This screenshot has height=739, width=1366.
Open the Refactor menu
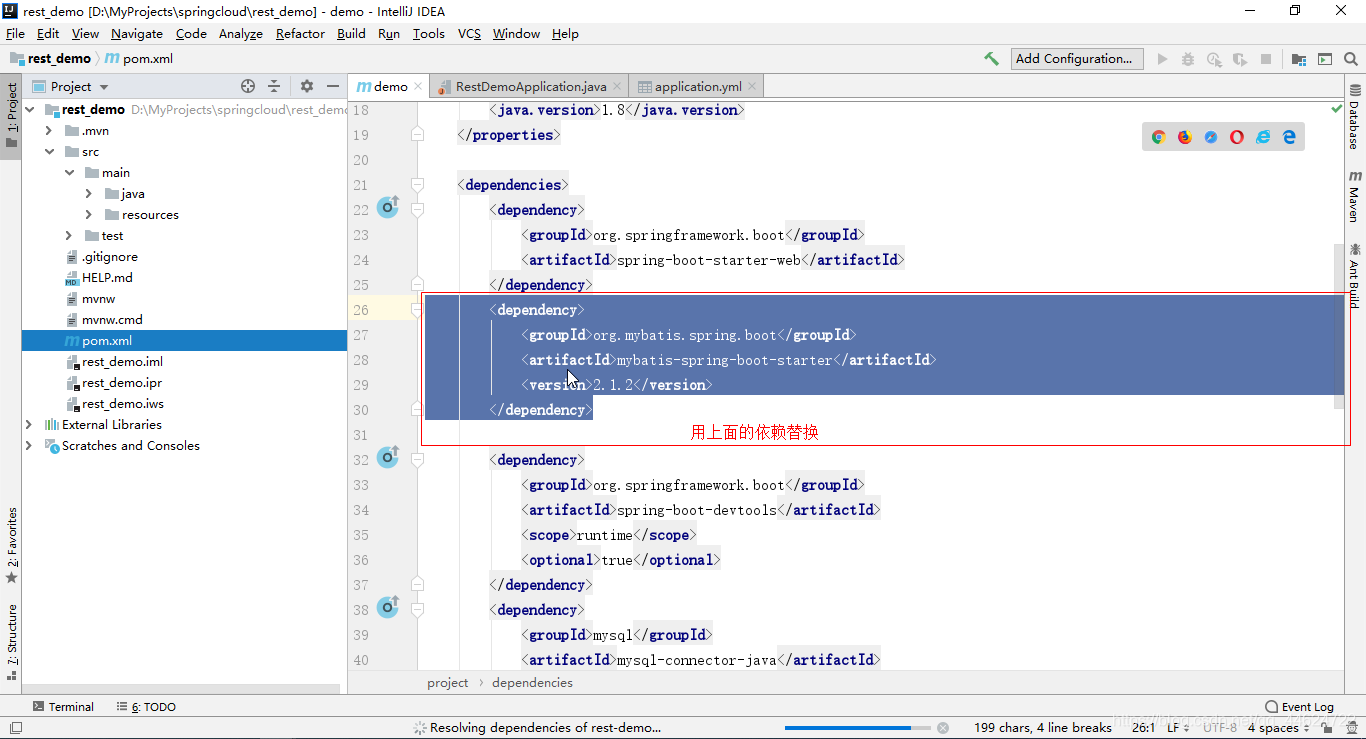(x=300, y=33)
